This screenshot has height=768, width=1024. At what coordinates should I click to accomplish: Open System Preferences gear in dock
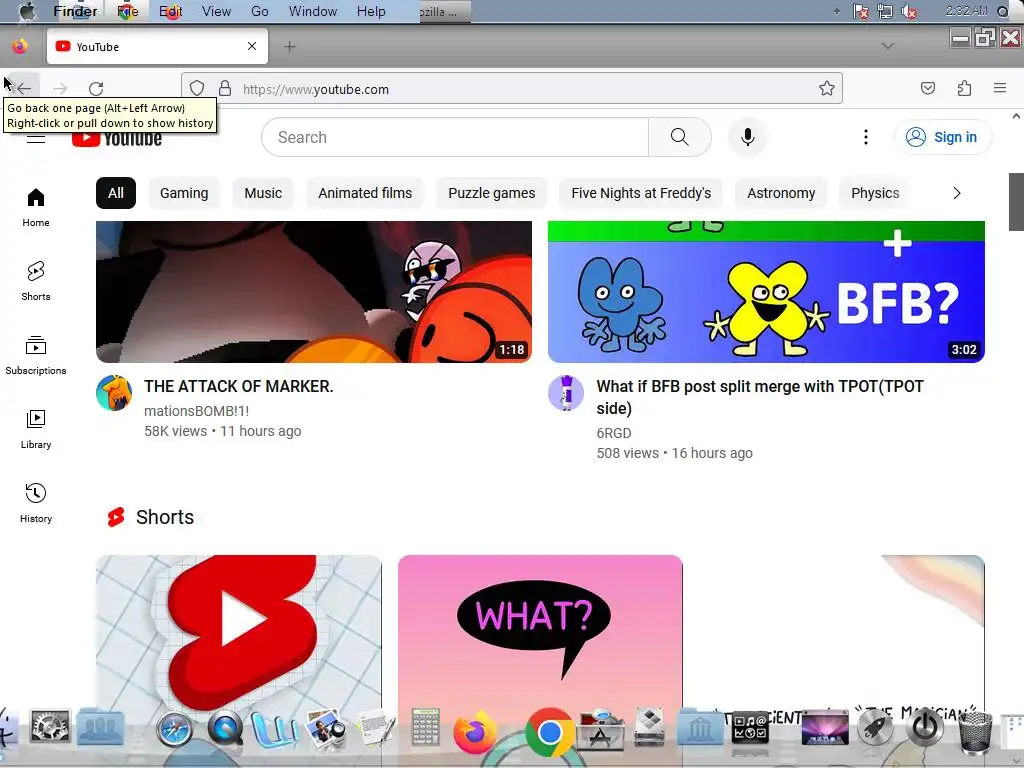click(x=50, y=728)
